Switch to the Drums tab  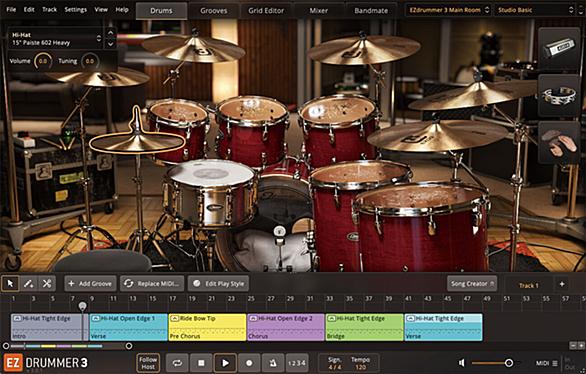click(x=161, y=11)
